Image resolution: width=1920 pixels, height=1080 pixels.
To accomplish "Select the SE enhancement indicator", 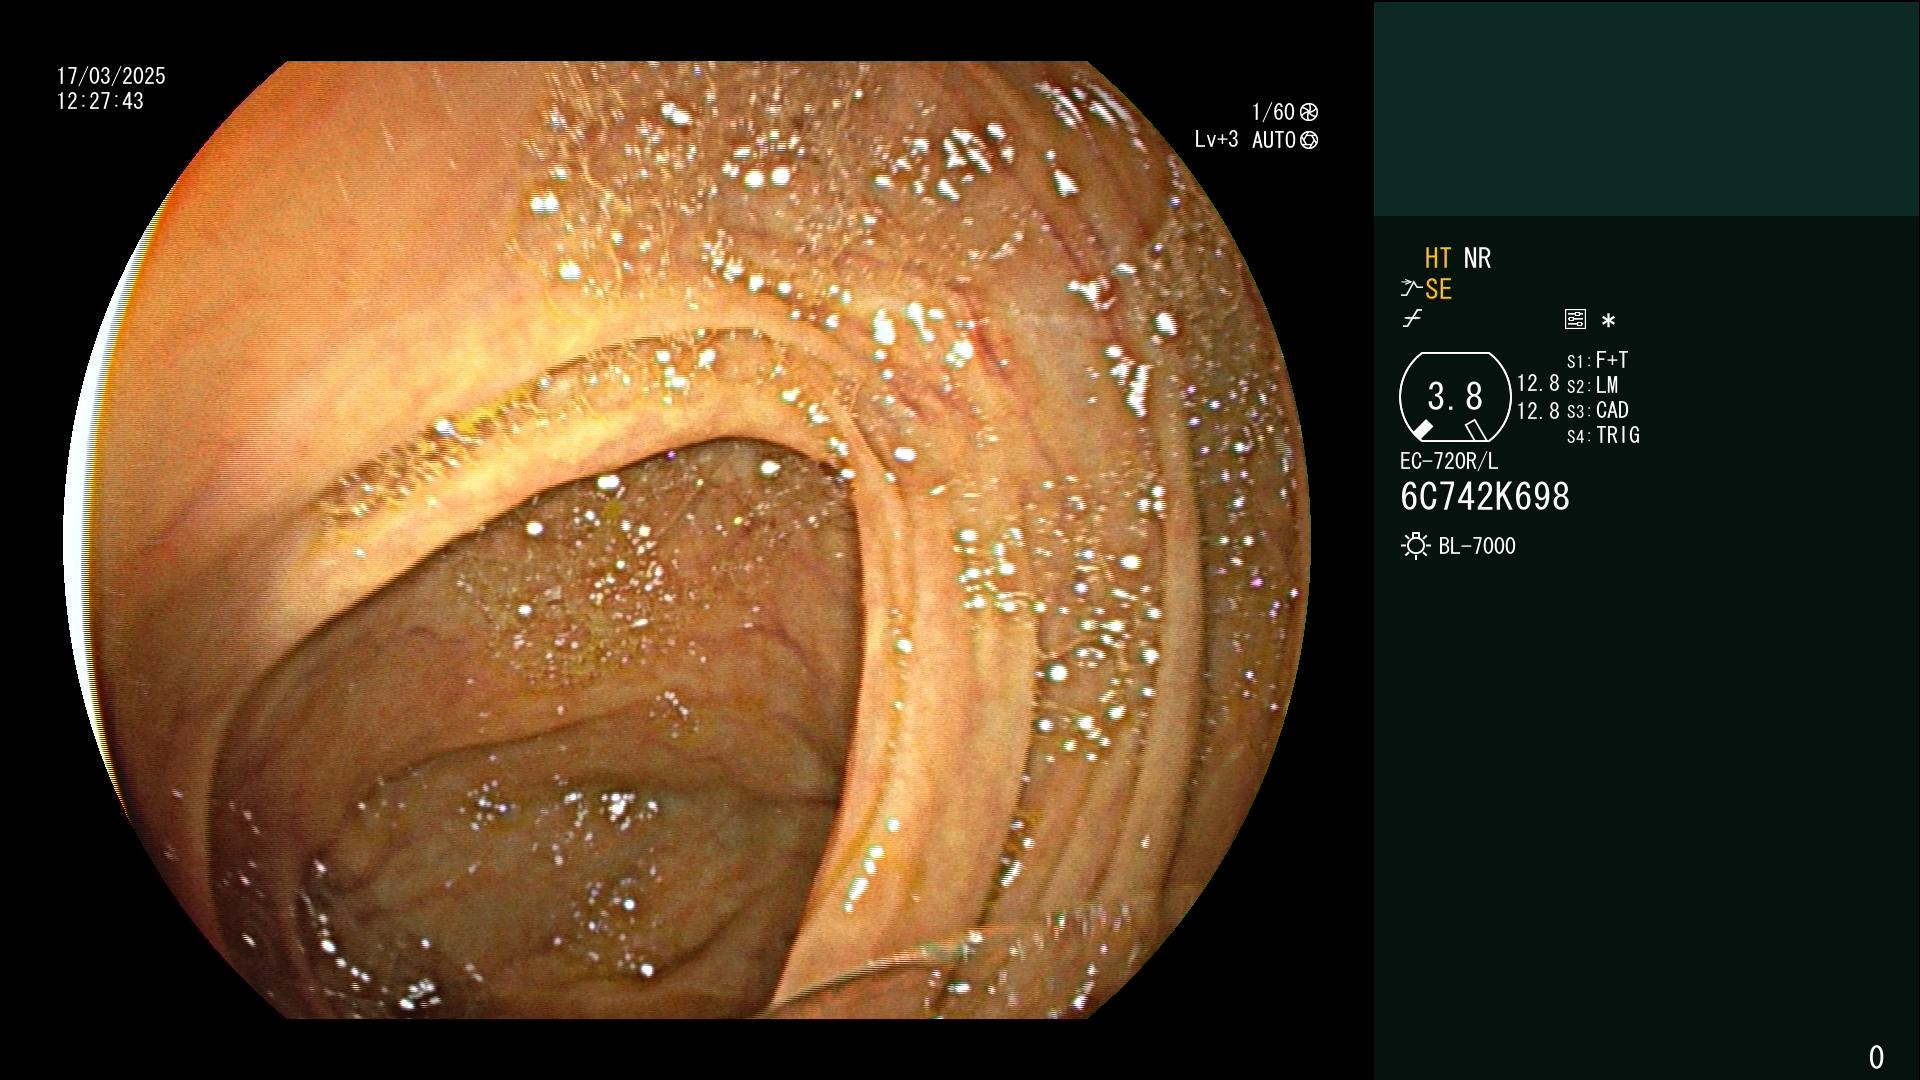I will [1438, 290].
